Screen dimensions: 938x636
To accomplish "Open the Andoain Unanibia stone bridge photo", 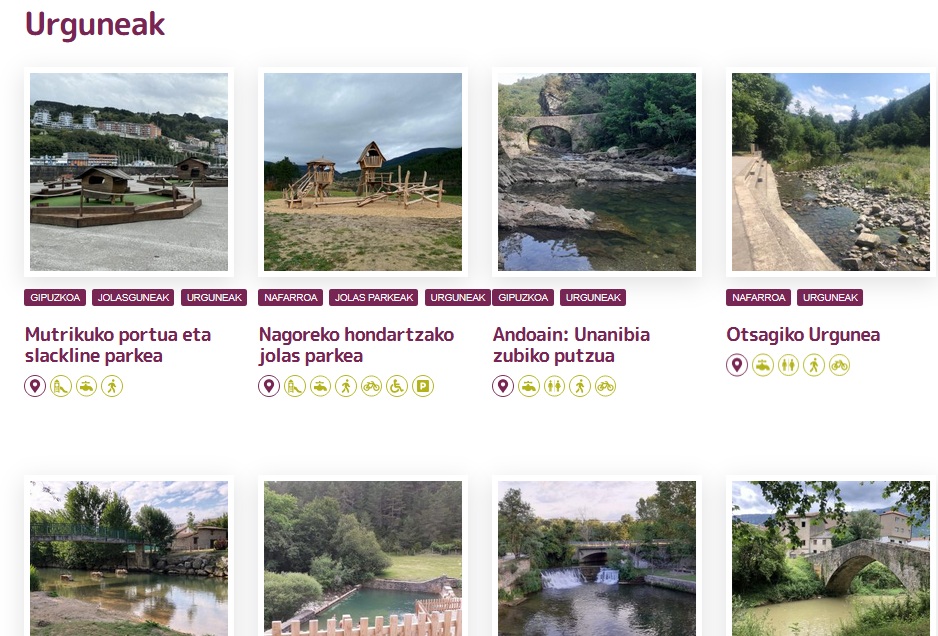I will 597,172.
